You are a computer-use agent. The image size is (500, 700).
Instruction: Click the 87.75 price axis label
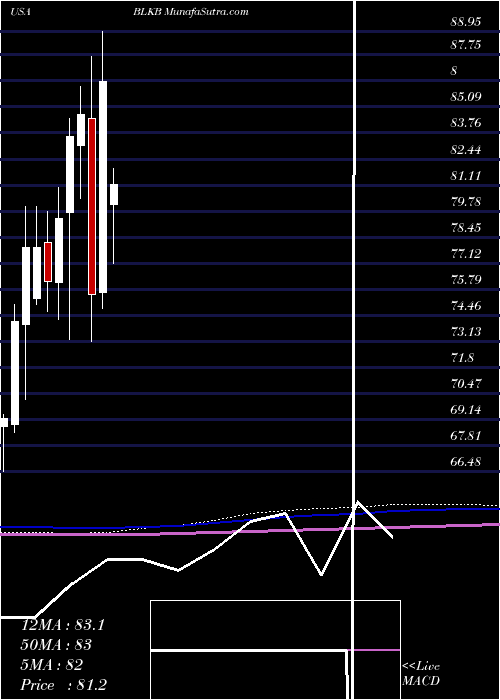pos(466,45)
